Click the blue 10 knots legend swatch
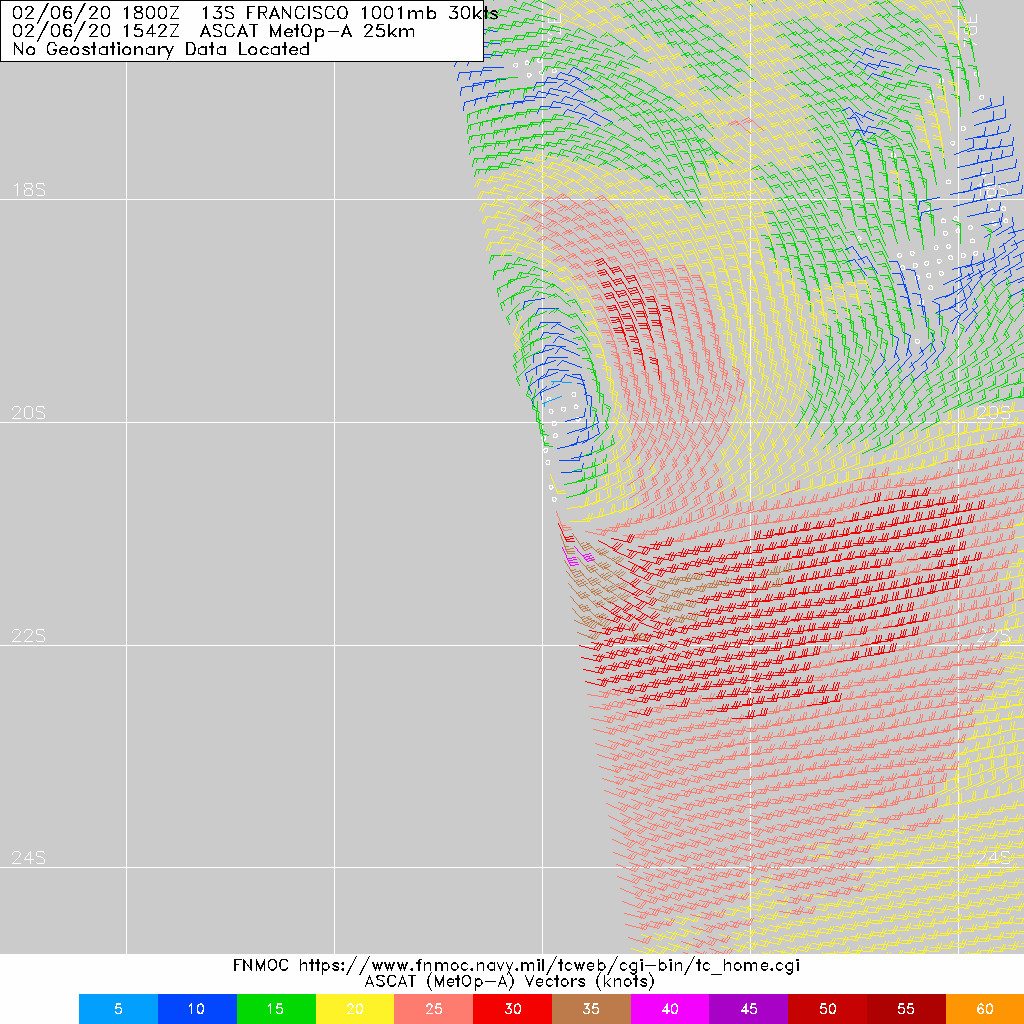 pos(197,1009)
